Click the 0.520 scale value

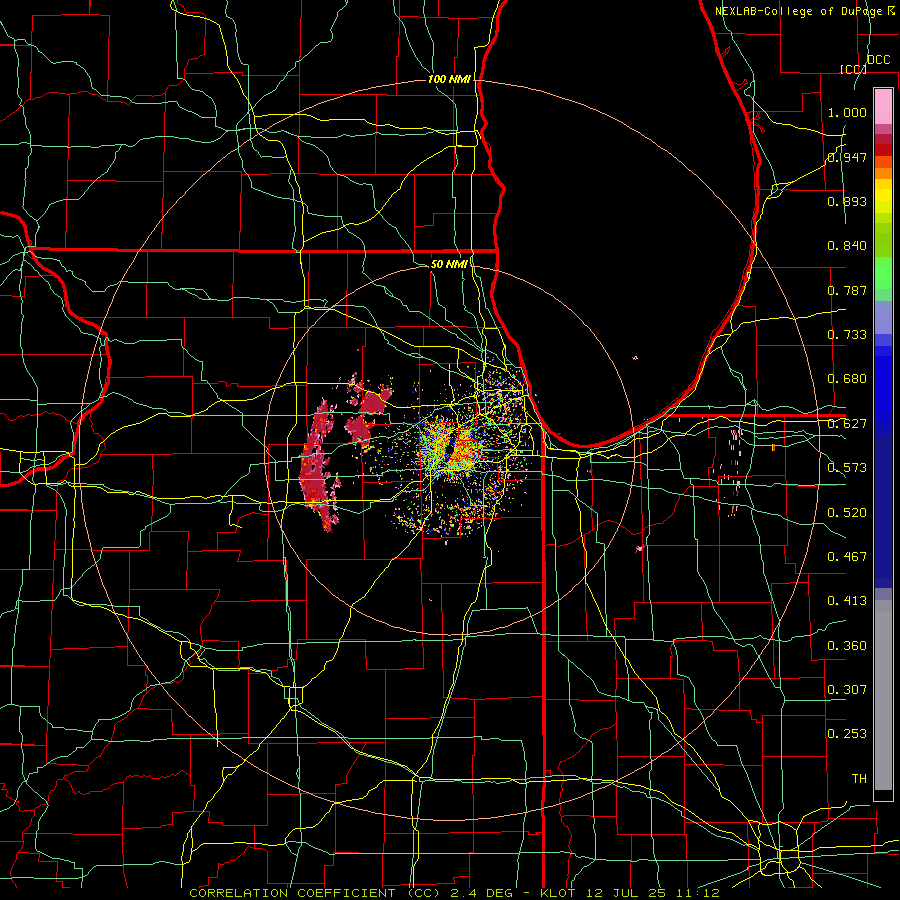[847, 513]
